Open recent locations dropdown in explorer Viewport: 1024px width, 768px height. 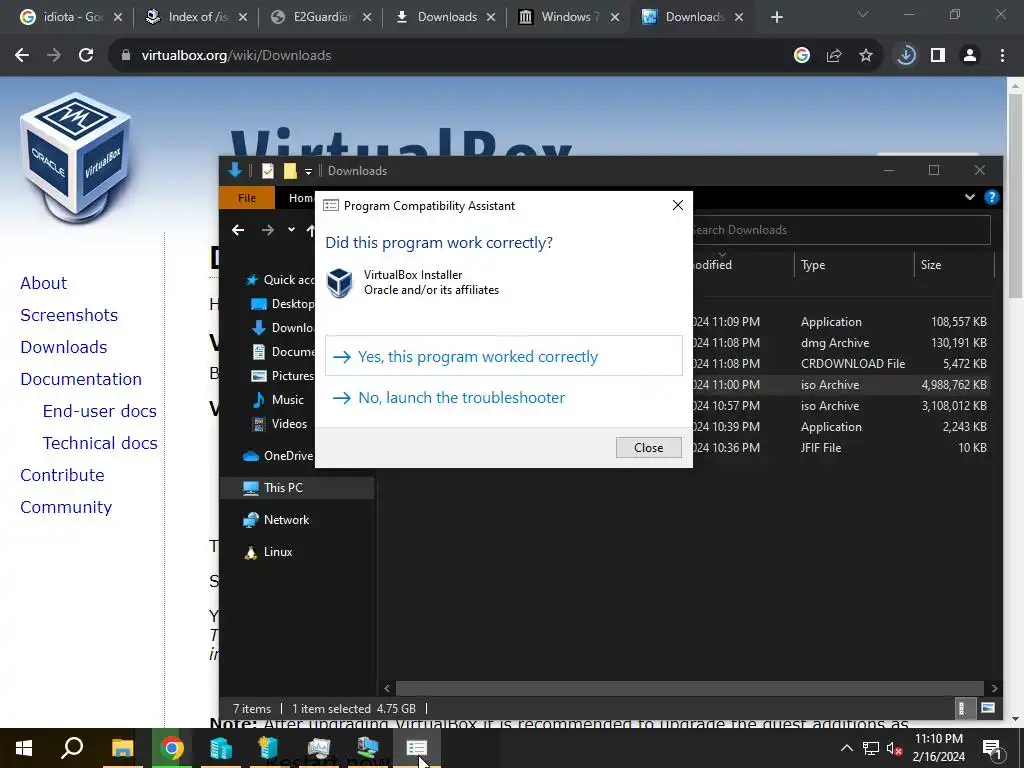point(291,230)
